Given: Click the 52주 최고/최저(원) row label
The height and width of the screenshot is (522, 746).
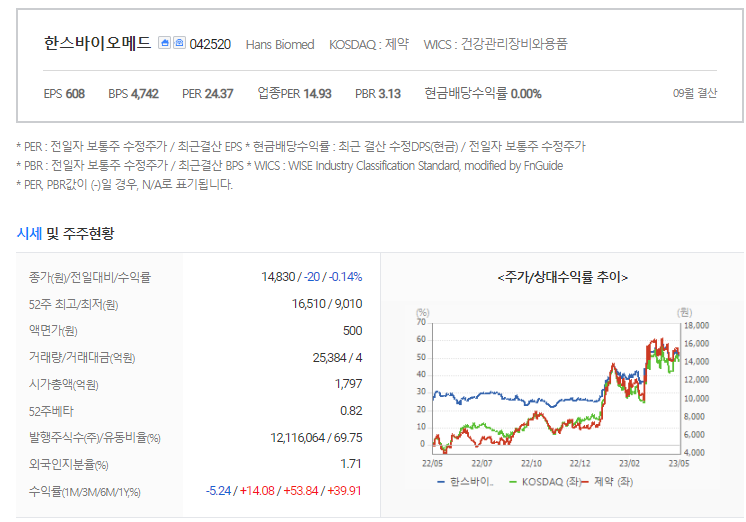Looking at the screenshot, I should pyautogui.click(x=73, y=304).
